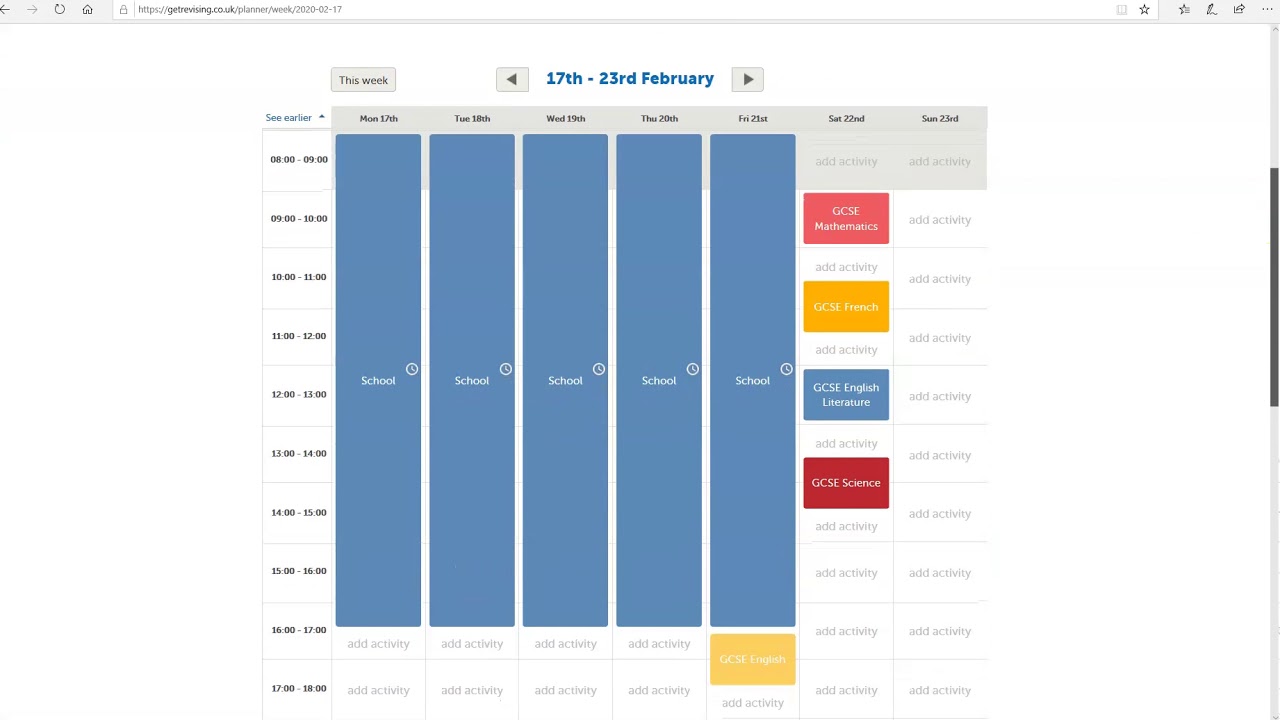Add activity on Monday 16:00 - 17:00

point(378,644)
